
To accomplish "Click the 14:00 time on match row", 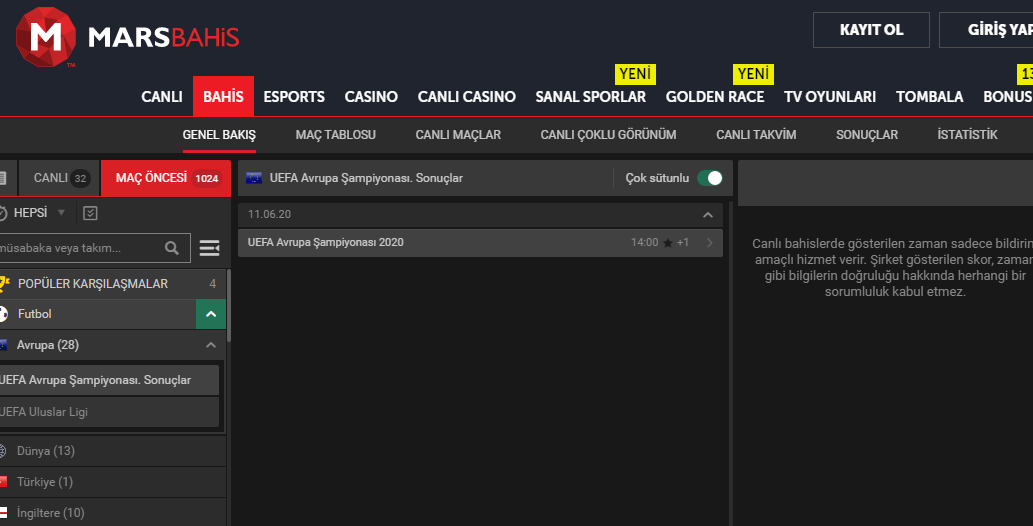I will click(644, 243).
